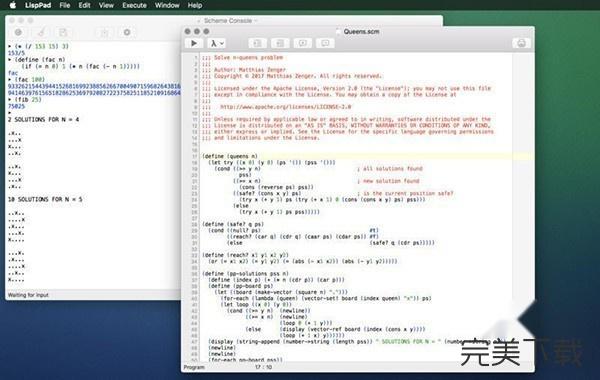Click the Queens.scm window title
This screenshot has height=380, width=600.
361,32
